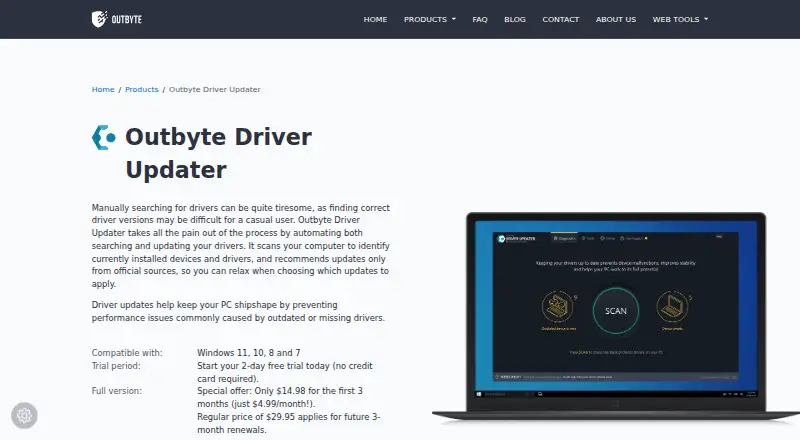Click the laptop device icon in app screenshot
Image resolution: width=800 pixels, height=440 pixels.
point(672,307)
